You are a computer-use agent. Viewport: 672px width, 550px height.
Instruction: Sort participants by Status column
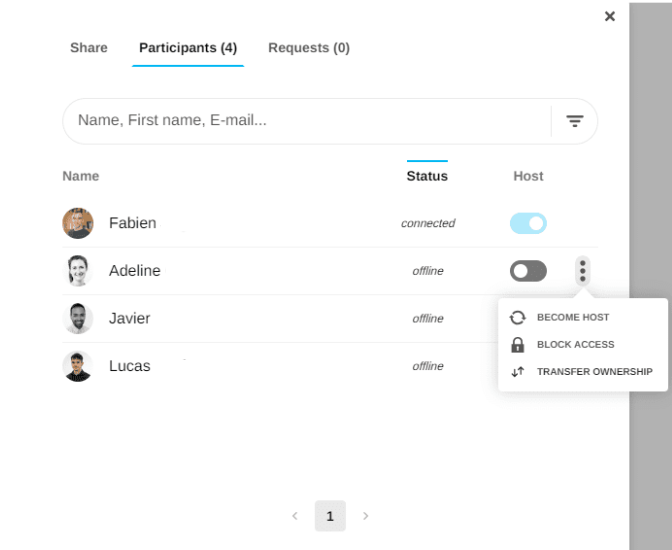(427, 176)
